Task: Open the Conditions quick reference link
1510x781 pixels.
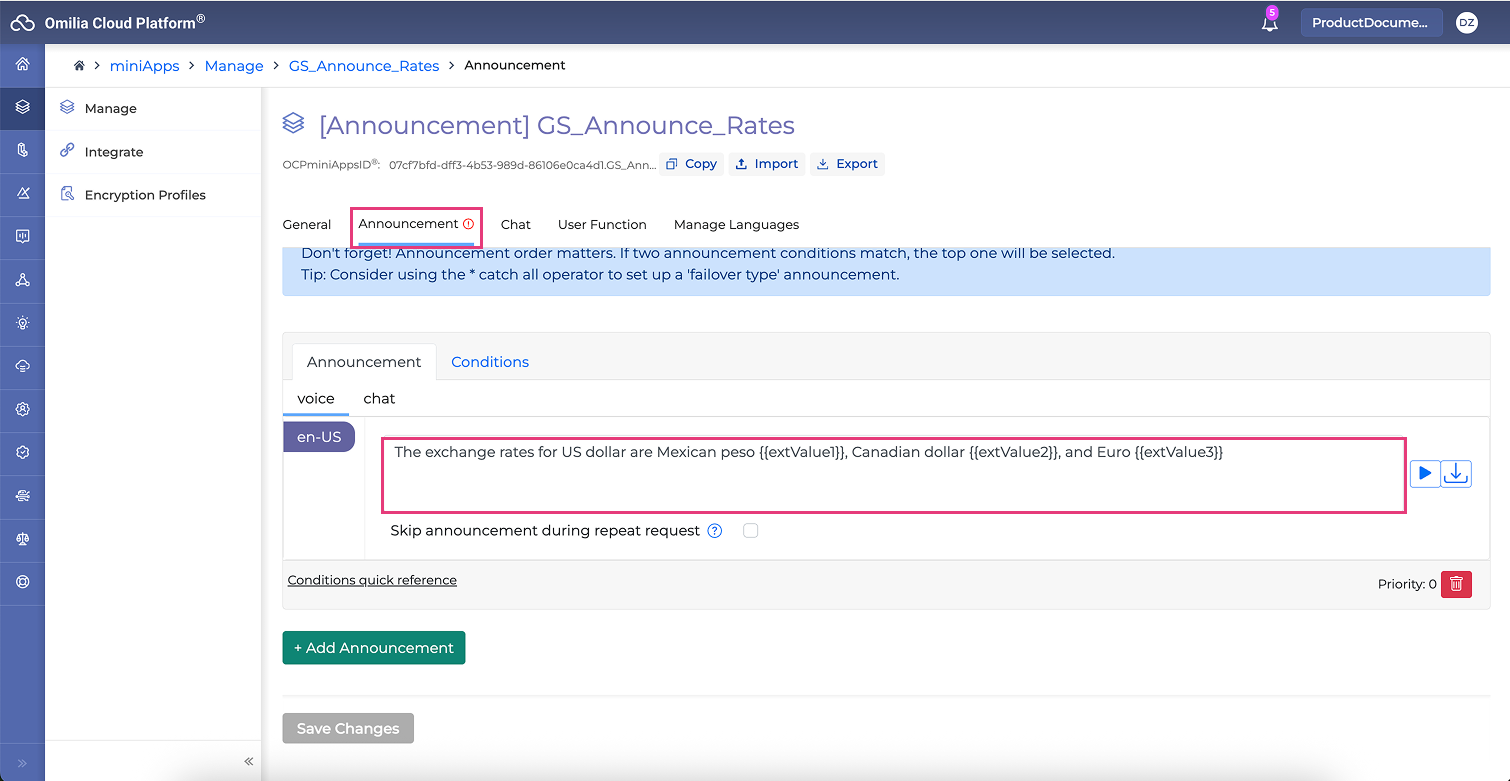Action: (x=372, y=580)
